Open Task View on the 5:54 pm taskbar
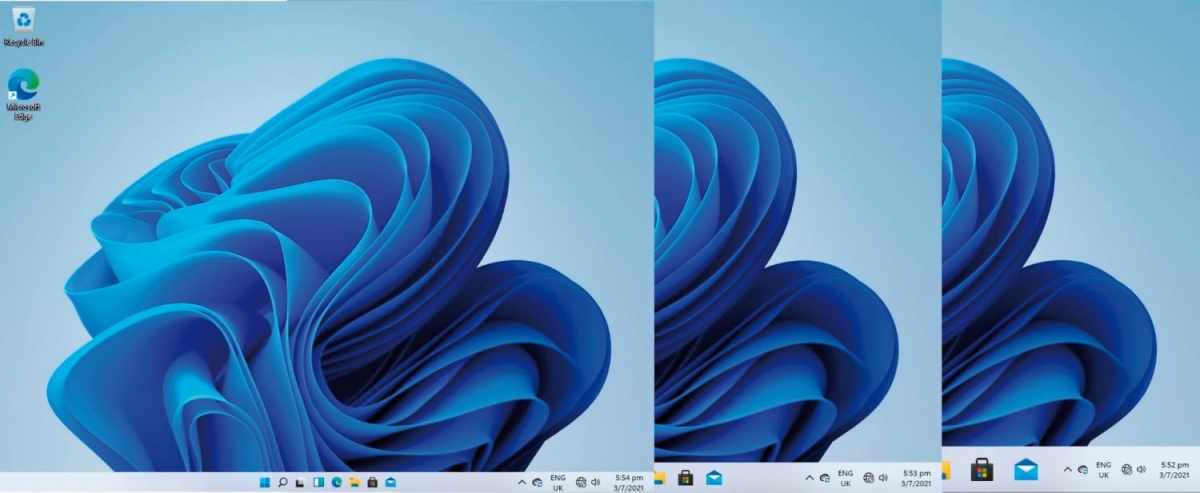This screenshot has height=493, width=1200. (300, 482)
